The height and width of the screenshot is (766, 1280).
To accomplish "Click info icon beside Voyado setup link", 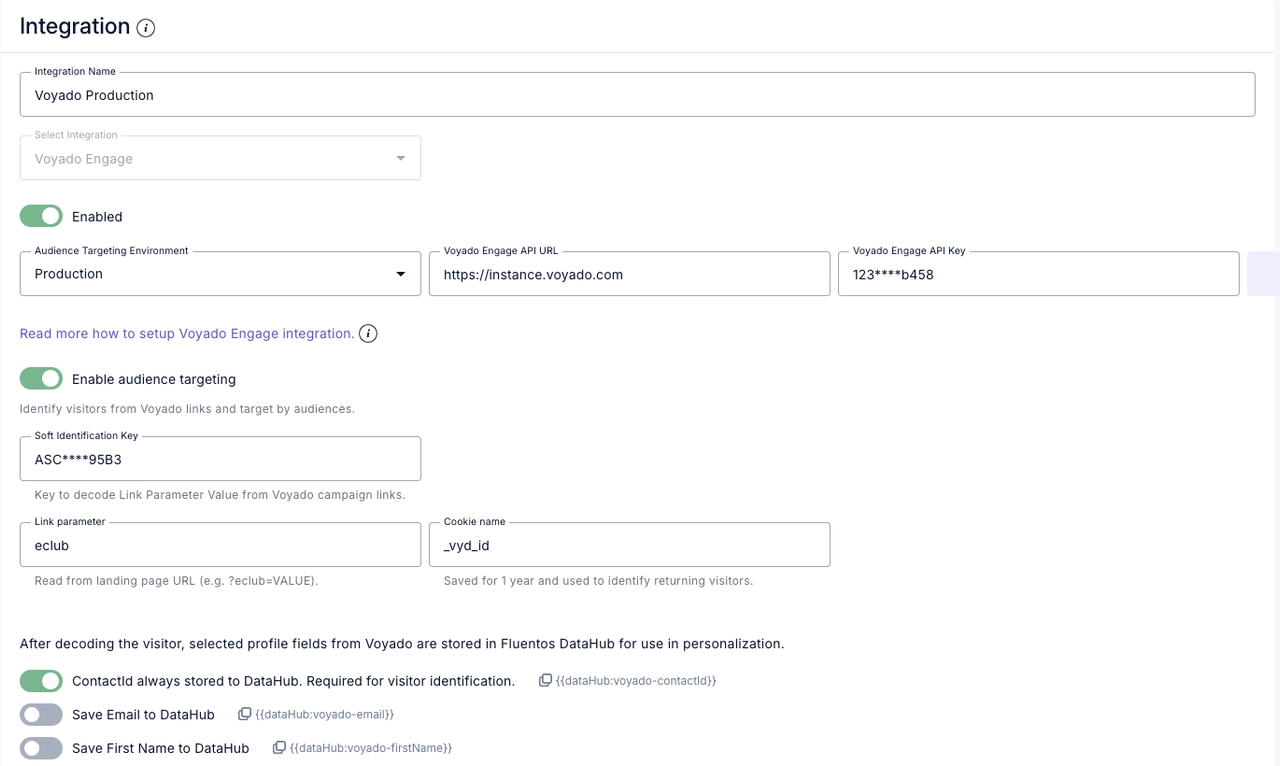I will (x=368, y=334).
